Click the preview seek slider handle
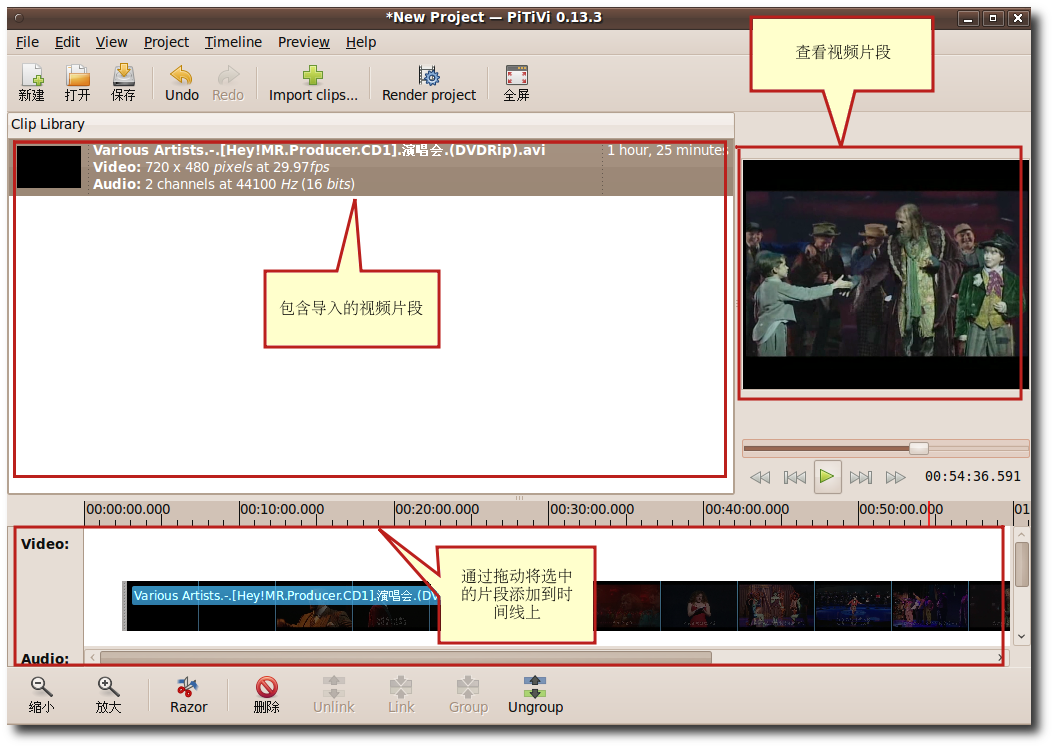Viewport: 1054px width, 748px height. click(919, 448)
